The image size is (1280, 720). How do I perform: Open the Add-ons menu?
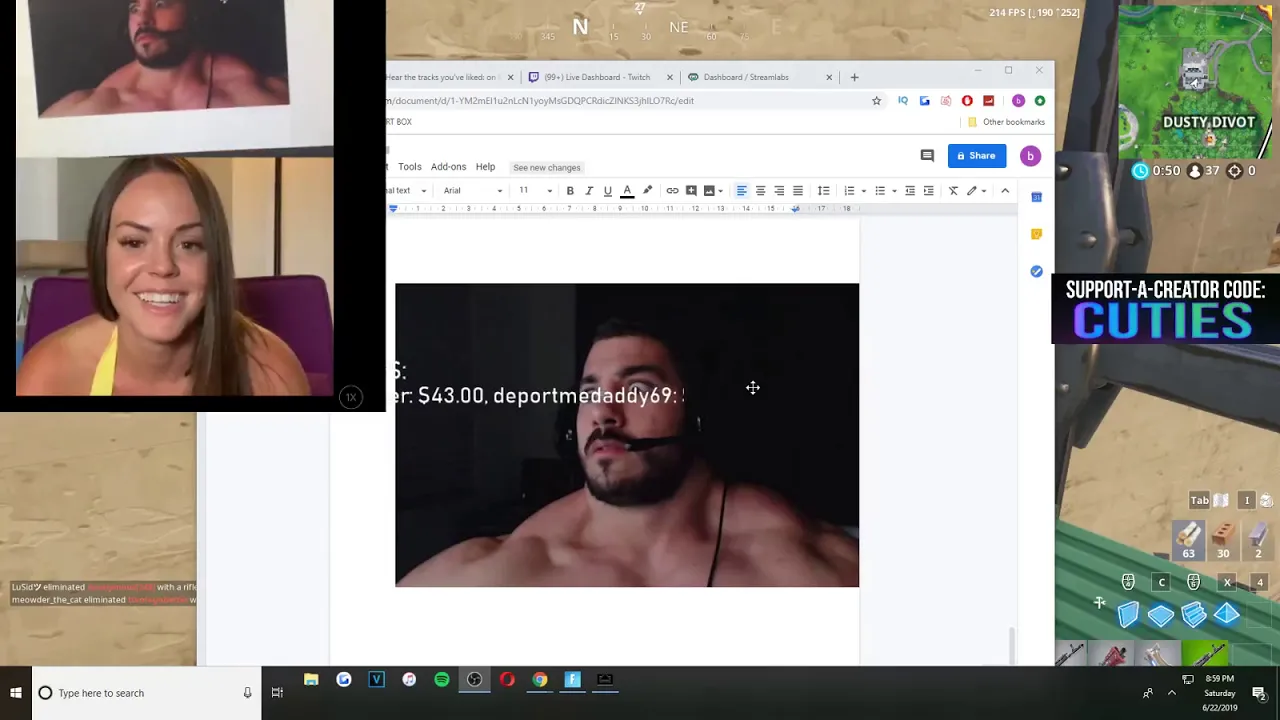pyautogui.click(x=448, y=167)
